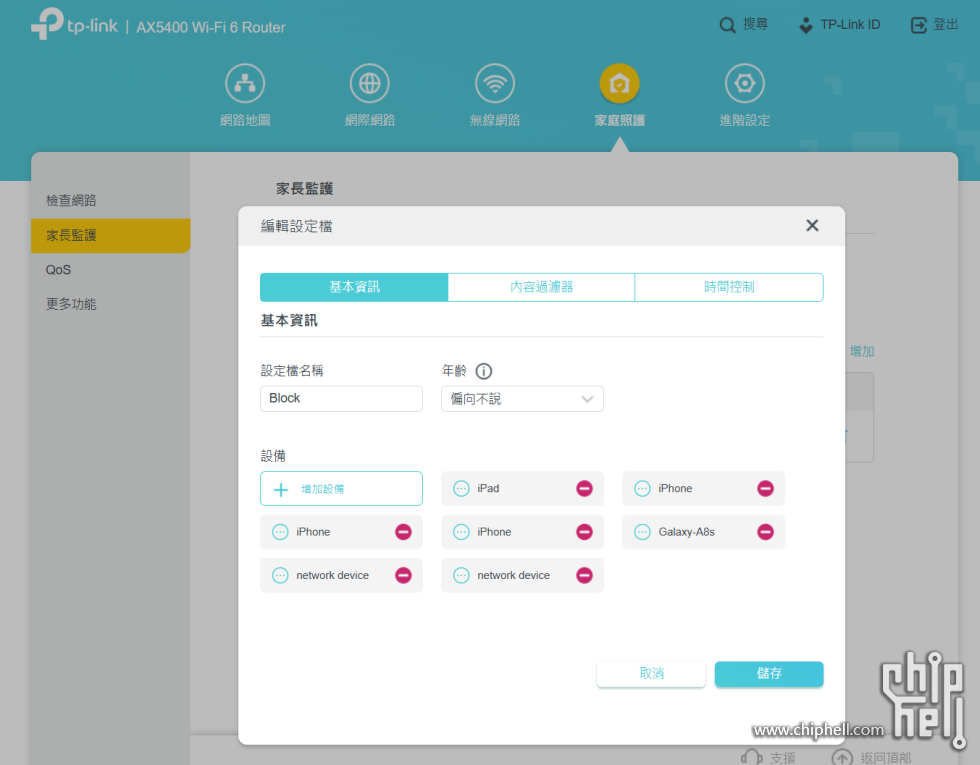
Task: Click the iPad device name text
Action: (488, 489)
